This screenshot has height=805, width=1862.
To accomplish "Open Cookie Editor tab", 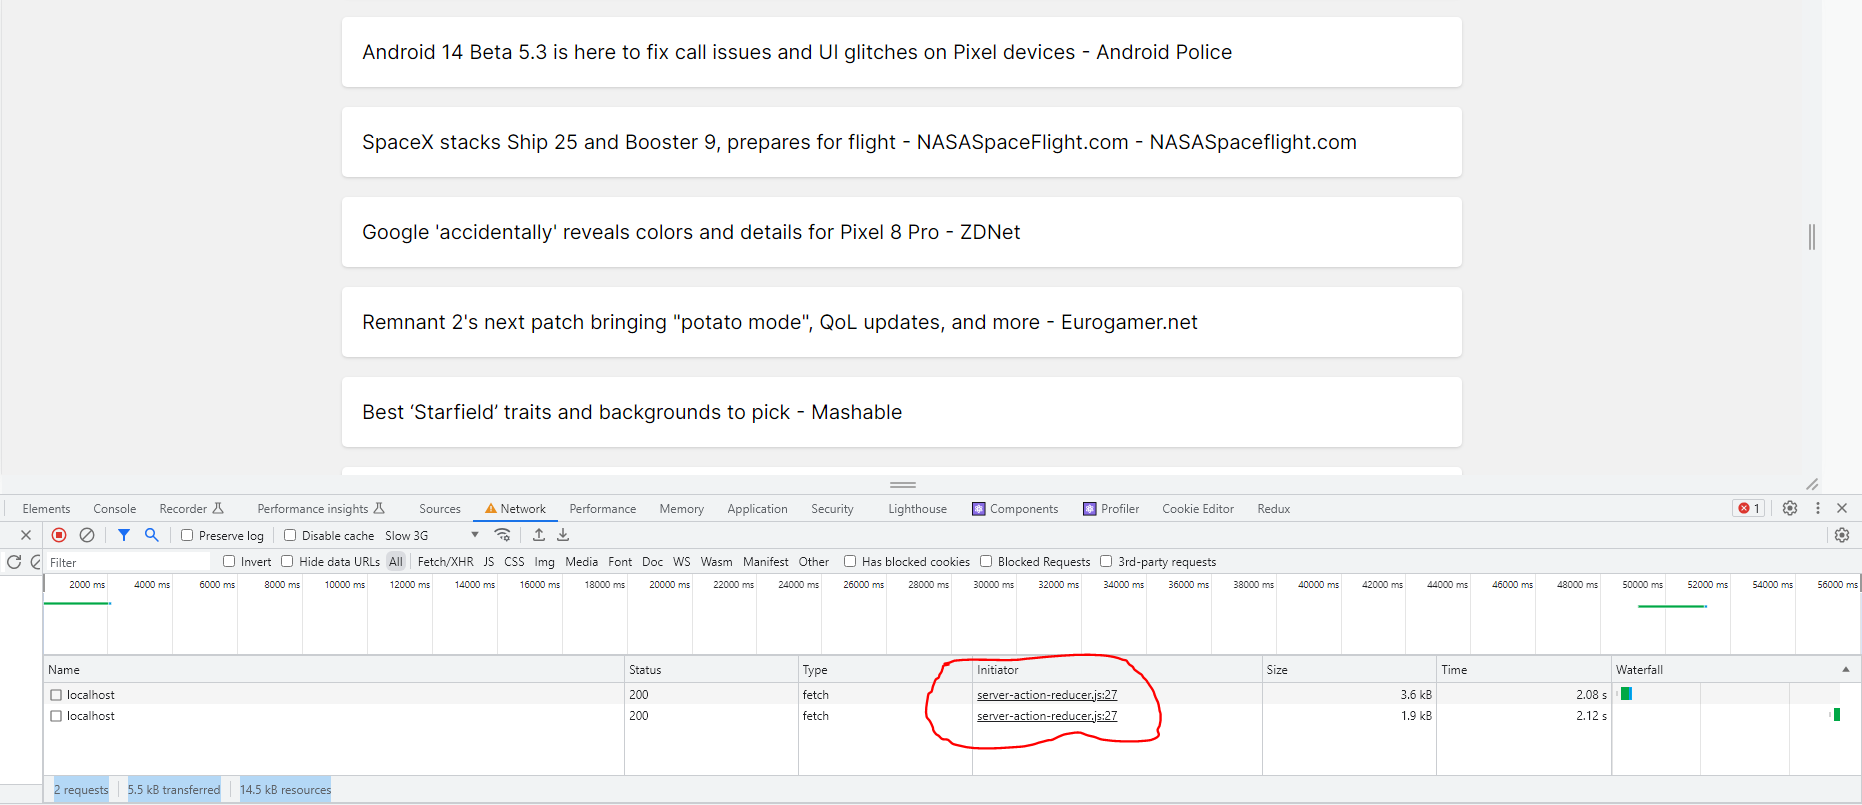I will click(x=1198, y=509).
